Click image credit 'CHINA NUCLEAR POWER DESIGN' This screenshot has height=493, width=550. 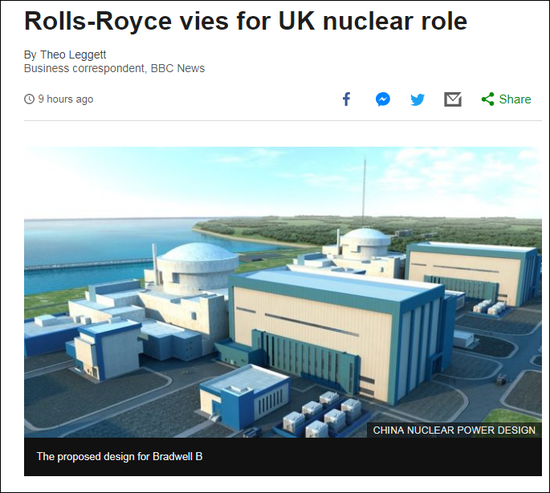tap(454, 430)
